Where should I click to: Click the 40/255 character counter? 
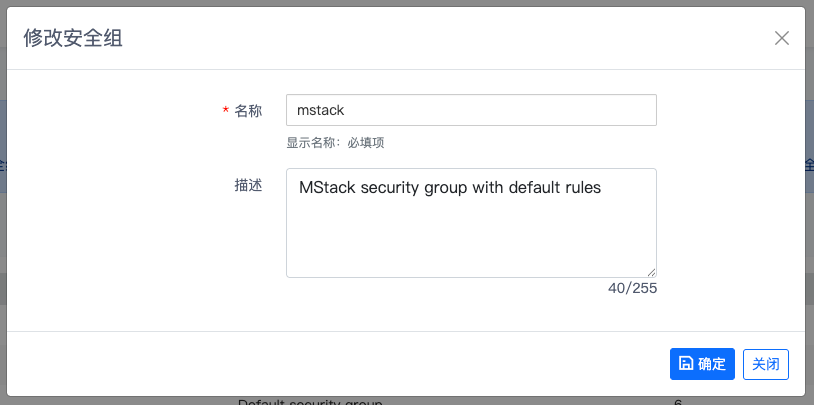[632, 288]
